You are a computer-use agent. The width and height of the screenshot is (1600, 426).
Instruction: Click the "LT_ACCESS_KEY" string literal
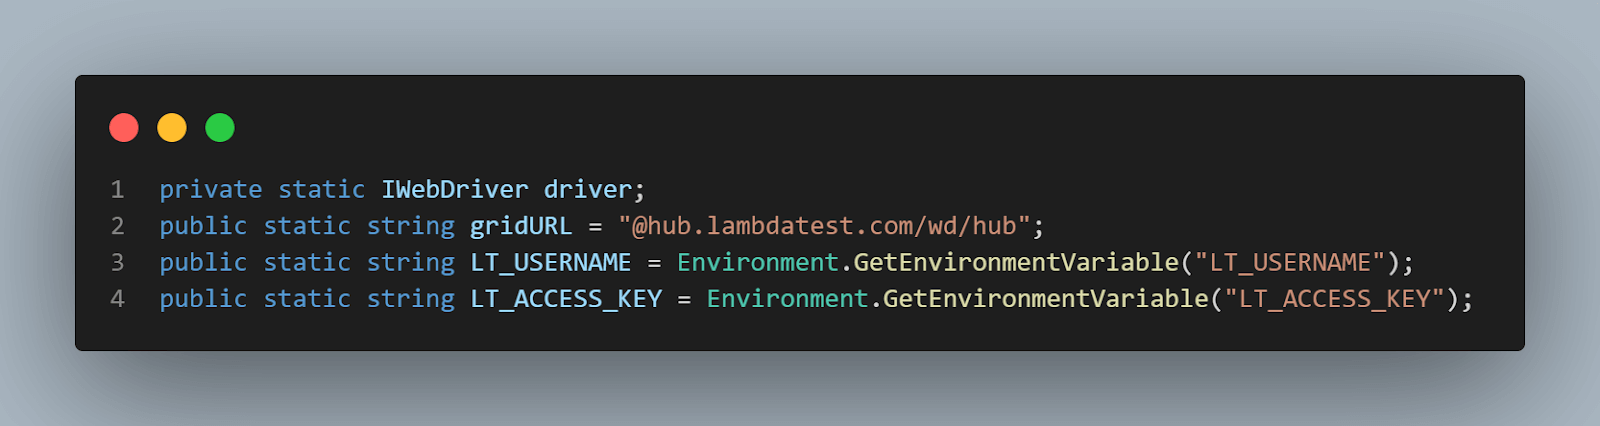pyautogui.click(x=1335, y=299)
